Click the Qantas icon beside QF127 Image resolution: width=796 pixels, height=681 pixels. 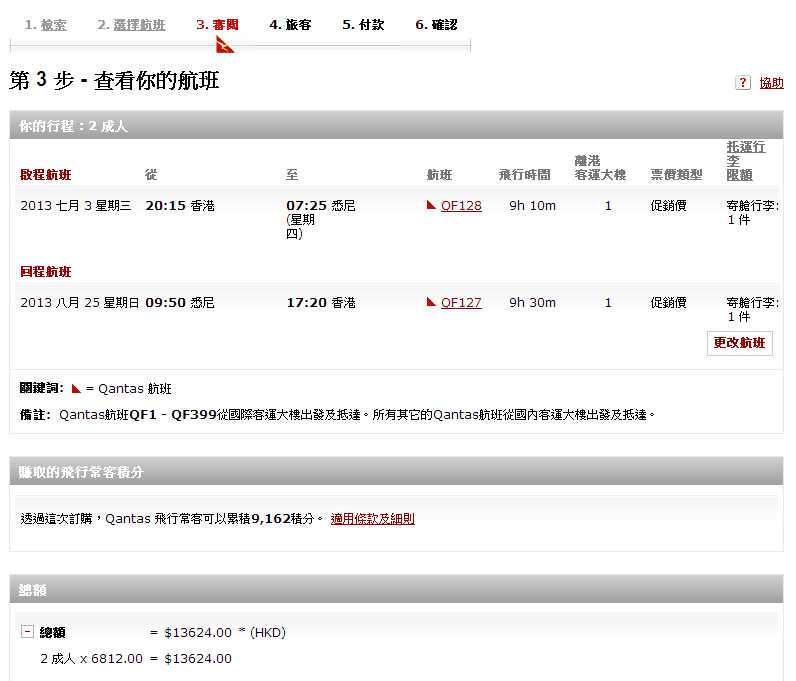click(x=432, y=302)
